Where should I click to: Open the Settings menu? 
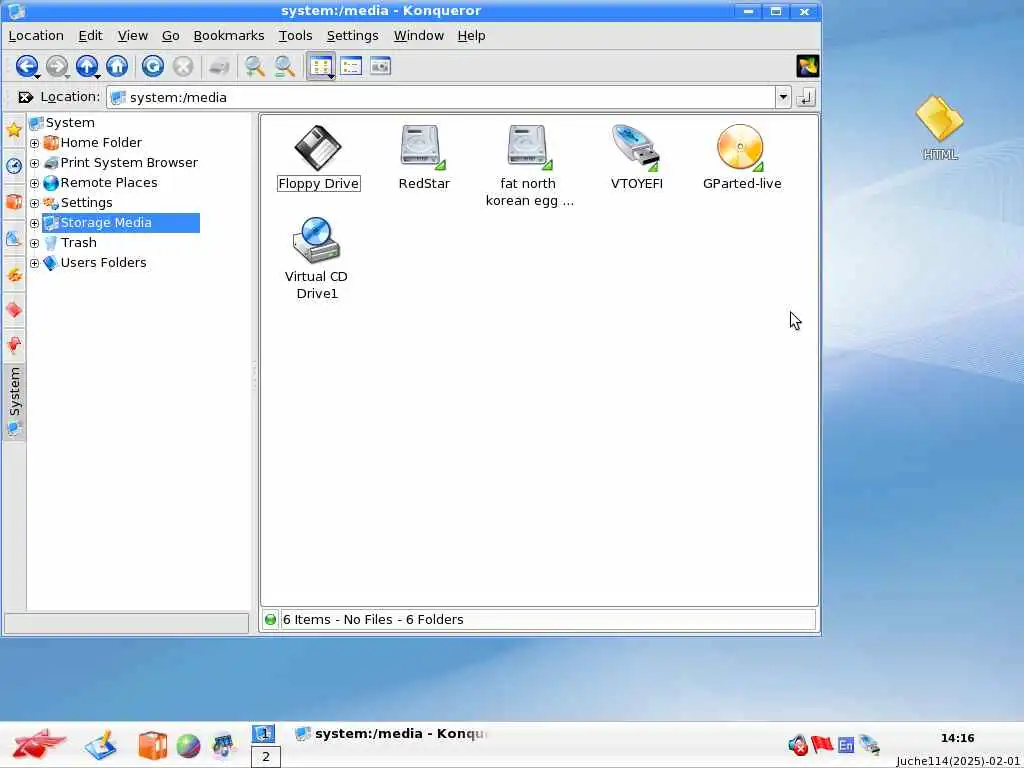(x=352, y=36)
